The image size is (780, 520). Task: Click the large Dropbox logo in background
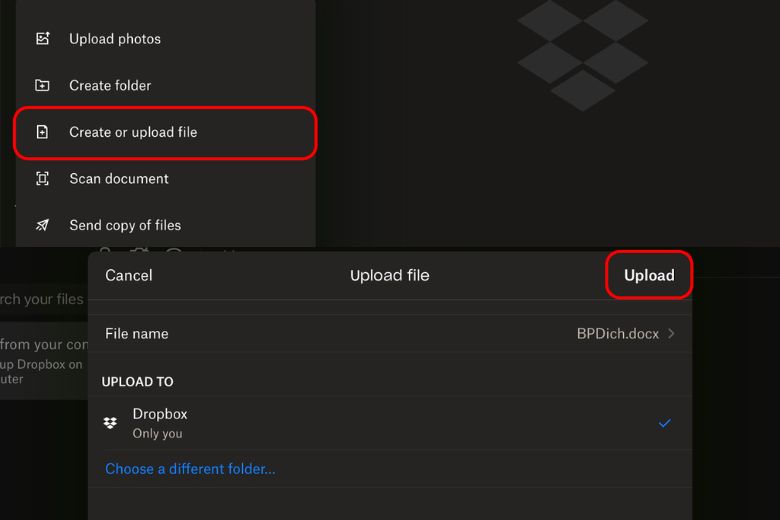[583, 55]
